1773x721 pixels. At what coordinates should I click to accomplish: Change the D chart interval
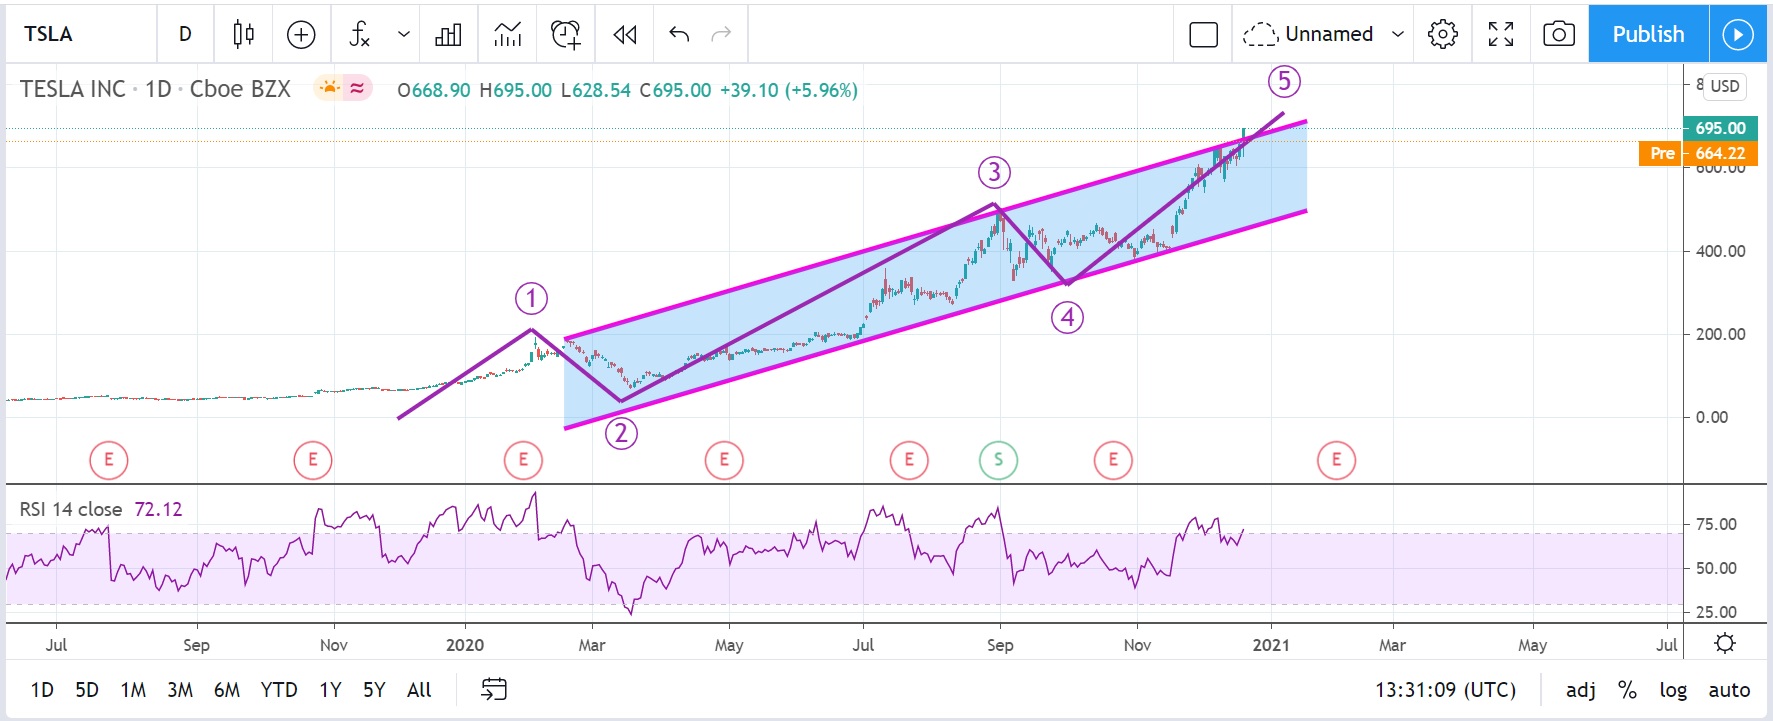[185, 34]
